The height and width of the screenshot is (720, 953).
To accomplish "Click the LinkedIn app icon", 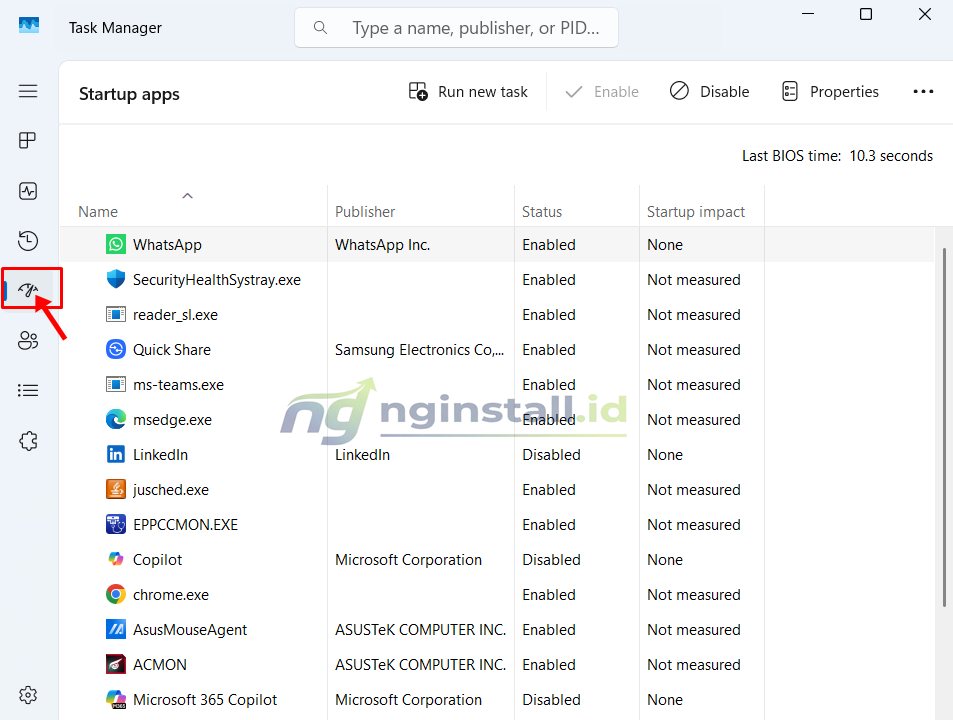I will pyautogui.click(x=115, y=454).
